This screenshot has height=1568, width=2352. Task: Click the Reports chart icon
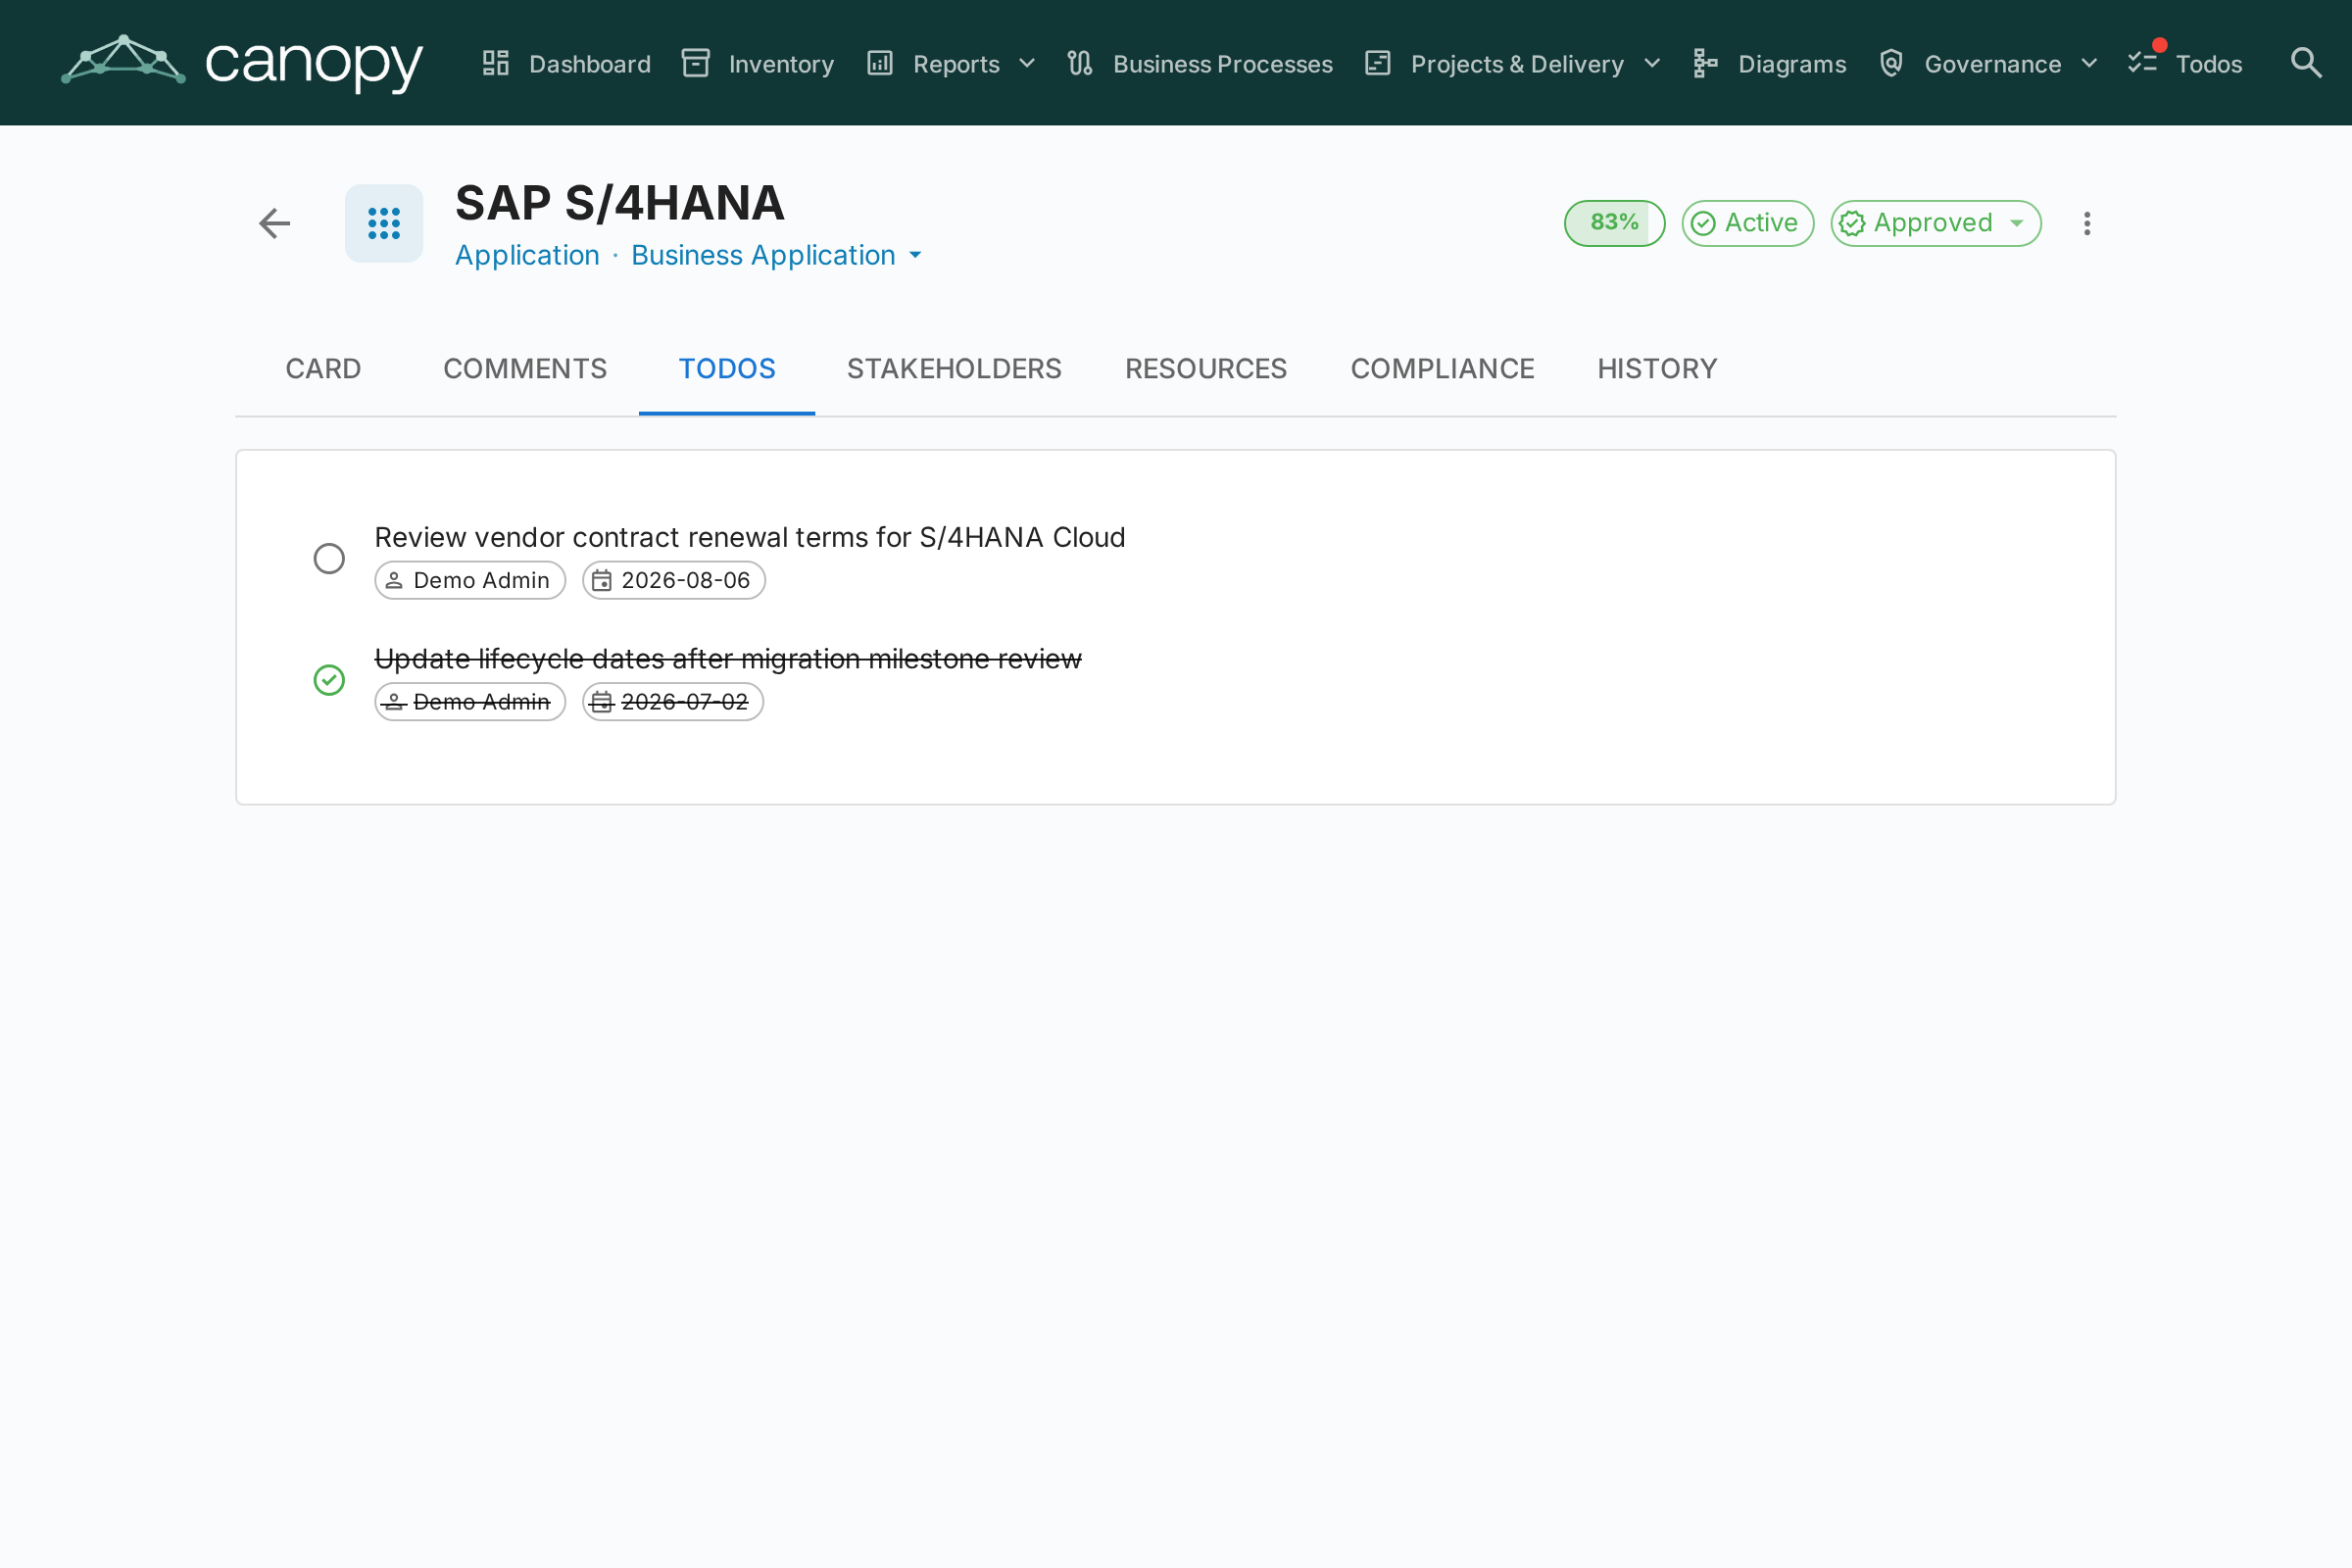pos(880,63)
